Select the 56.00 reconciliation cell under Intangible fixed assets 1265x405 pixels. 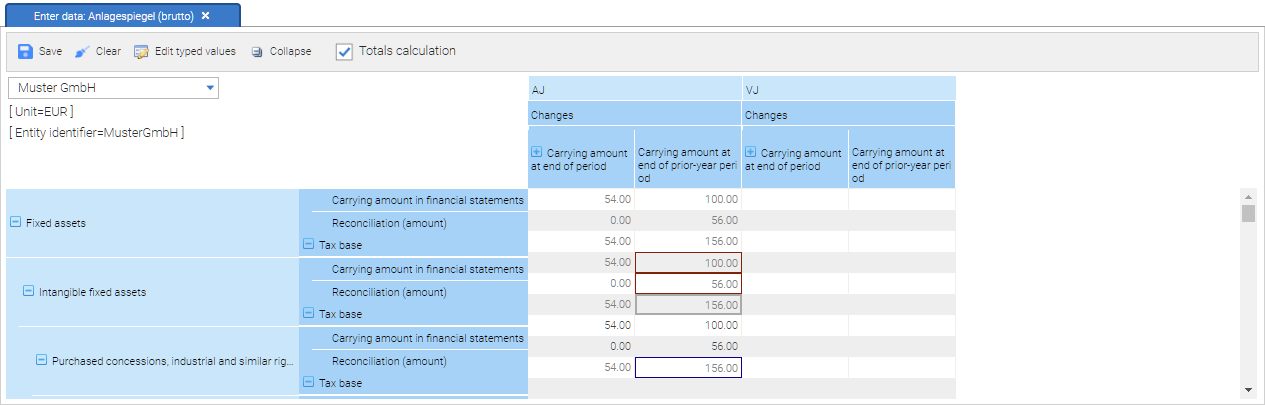pos(688,283)
